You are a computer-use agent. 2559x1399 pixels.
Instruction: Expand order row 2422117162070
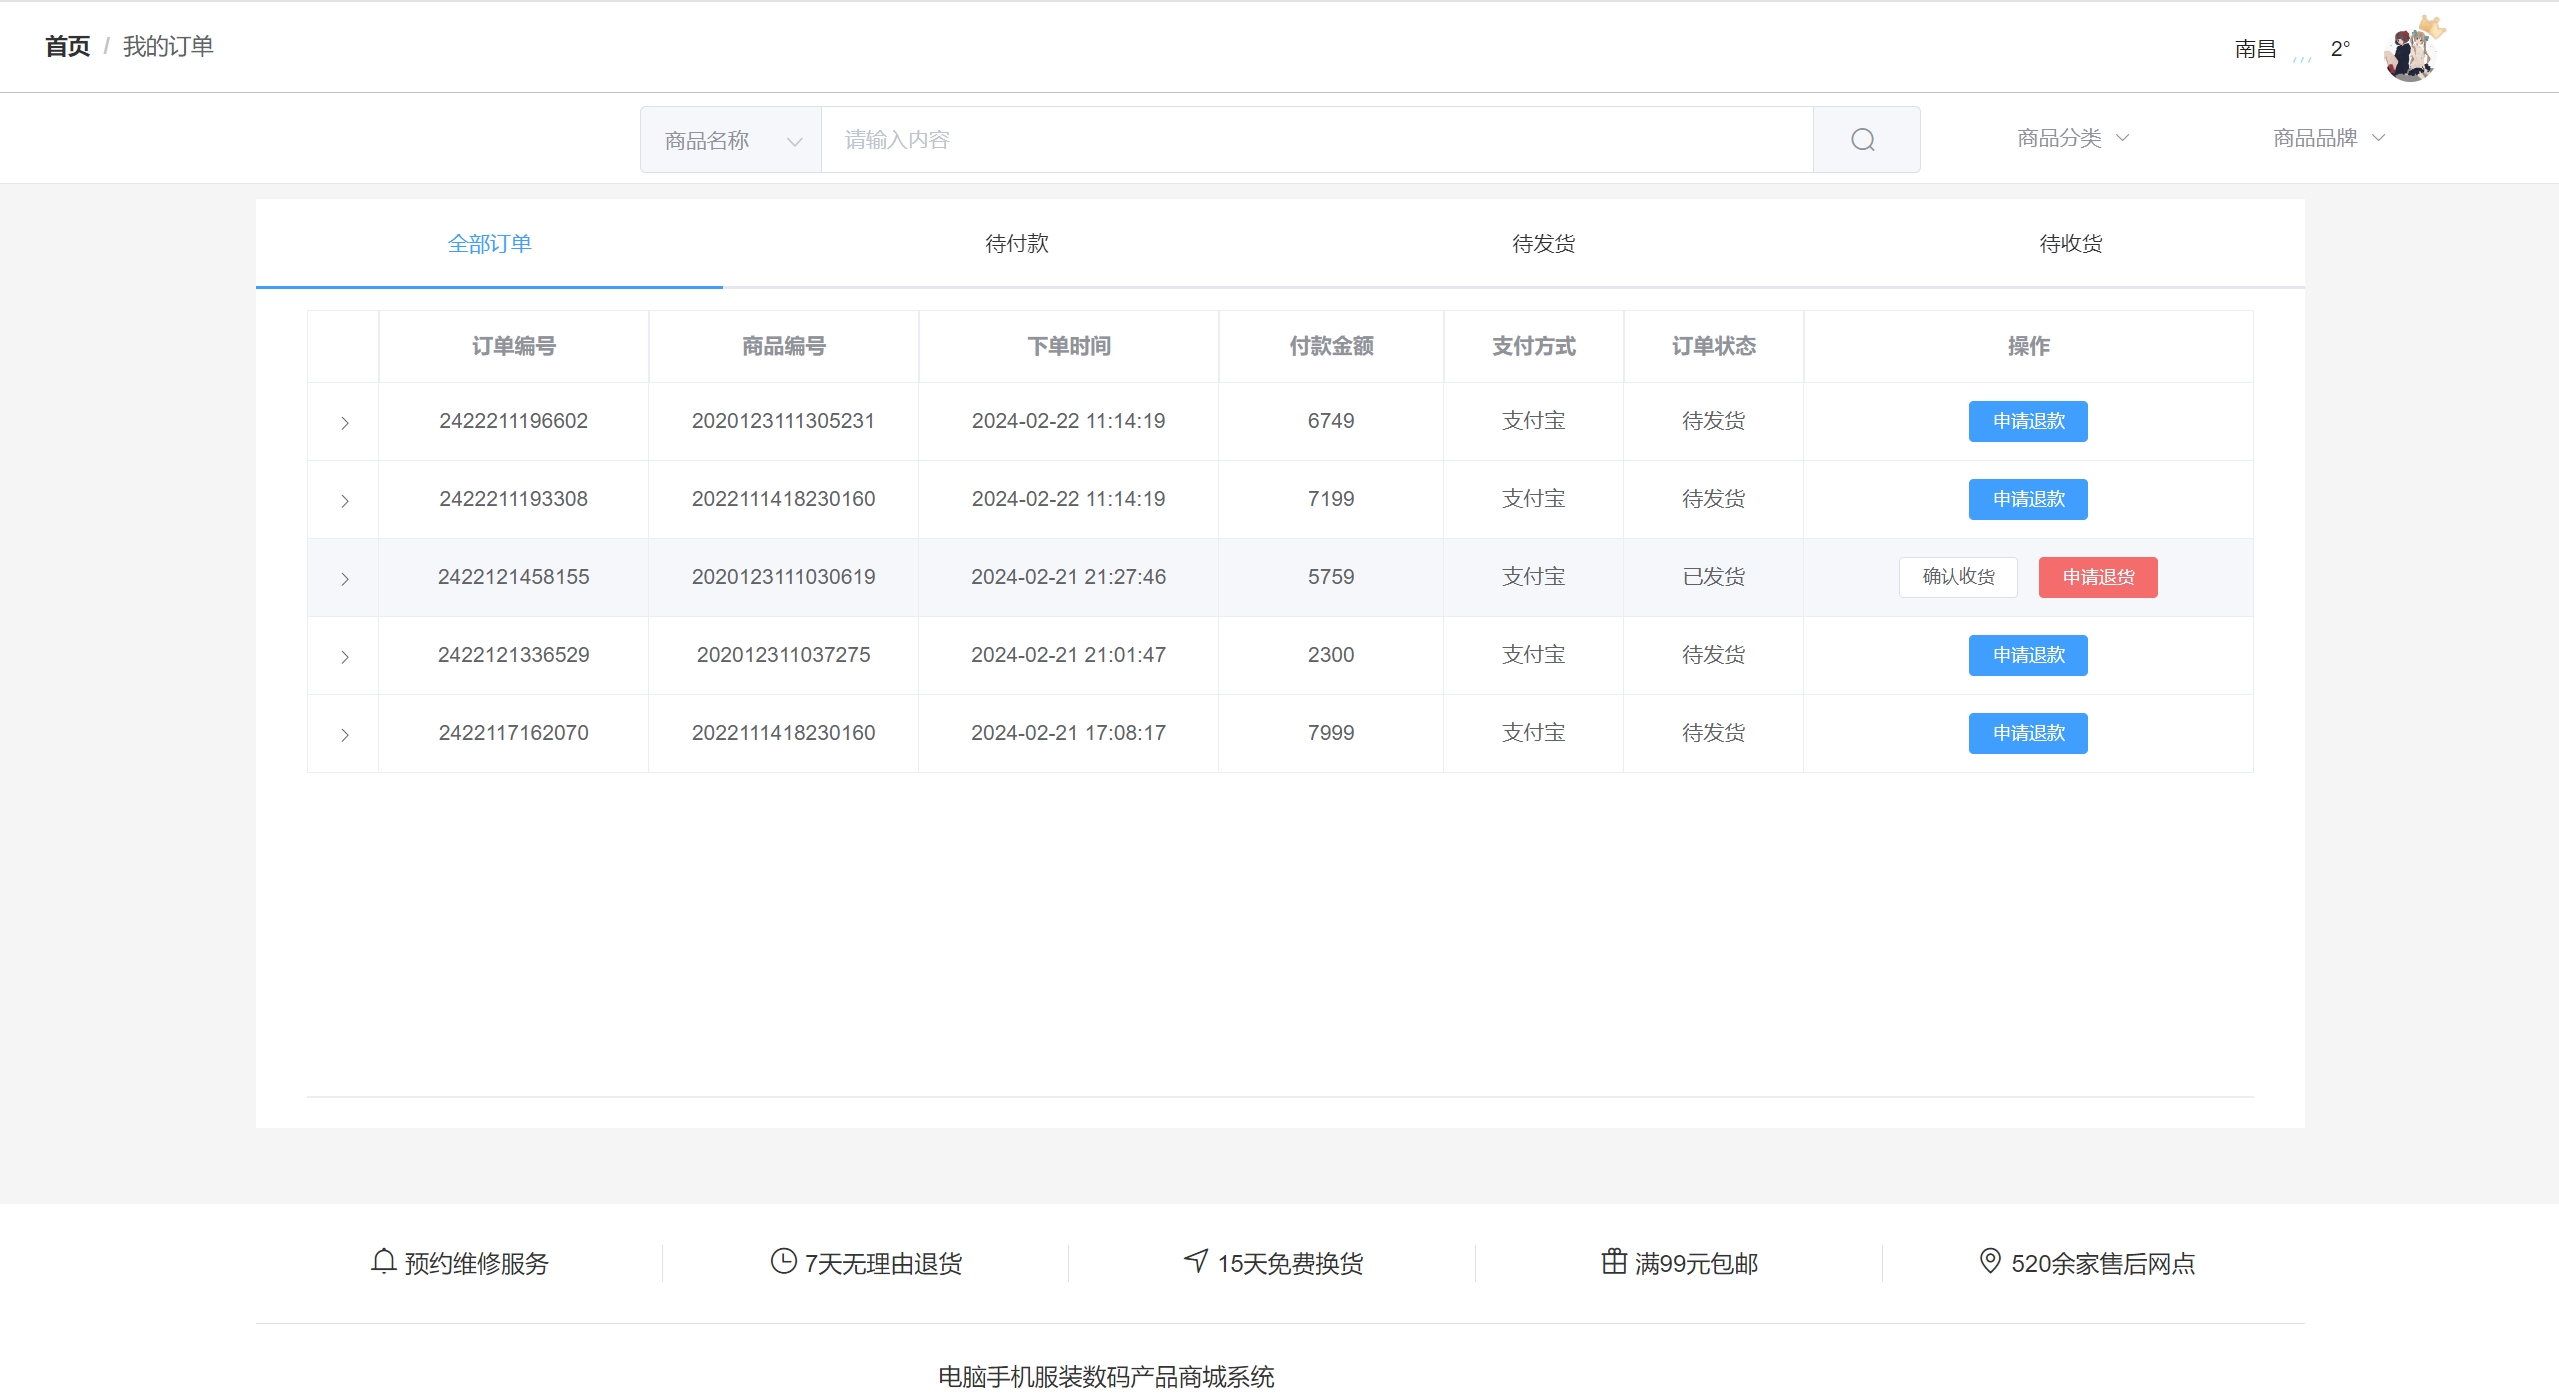pos(344,735)
